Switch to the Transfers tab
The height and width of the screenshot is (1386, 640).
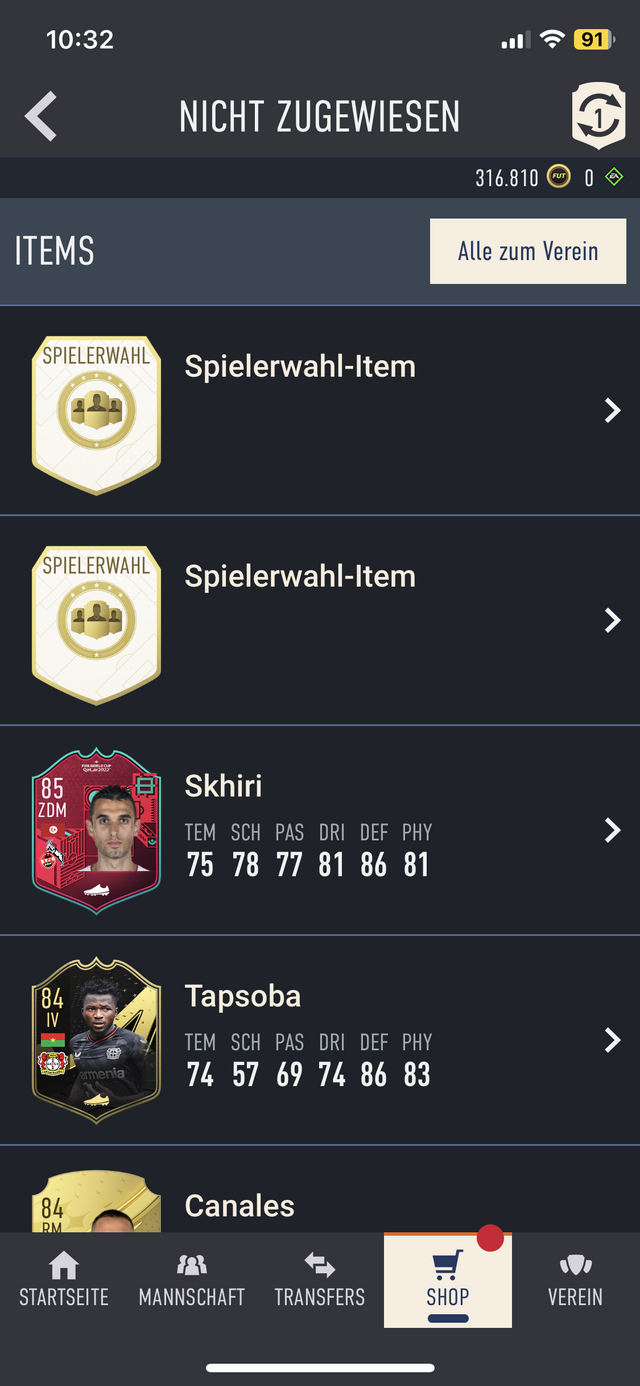point(320,1279)
